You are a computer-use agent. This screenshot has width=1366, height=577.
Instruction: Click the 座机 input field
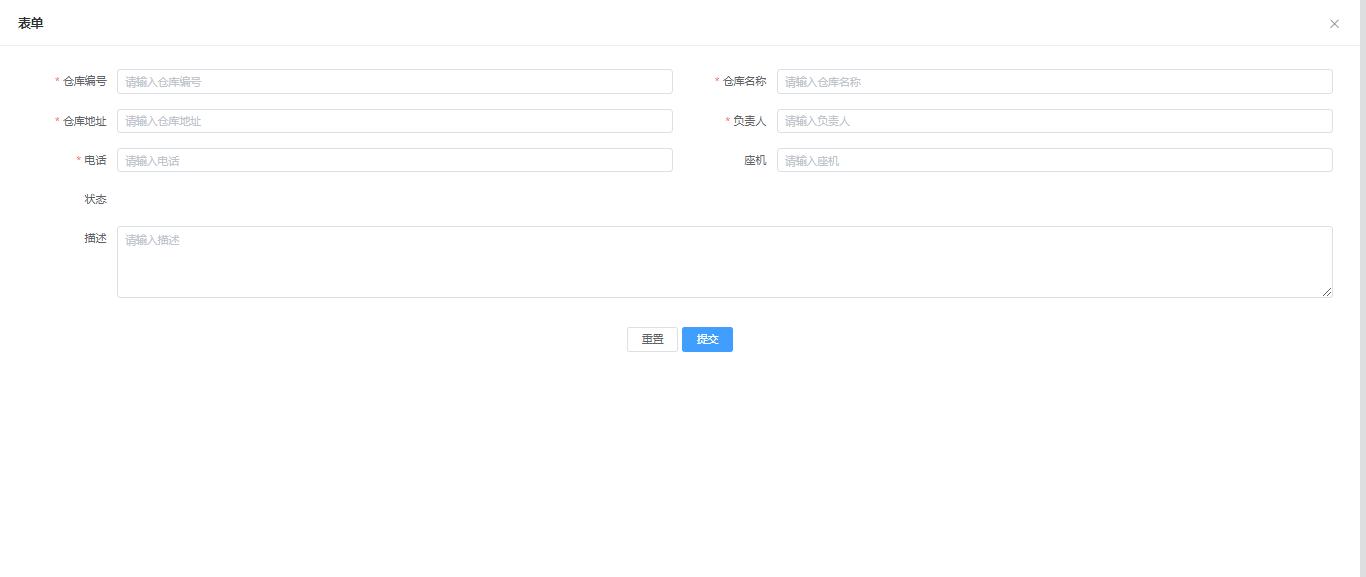[1055, 160]
